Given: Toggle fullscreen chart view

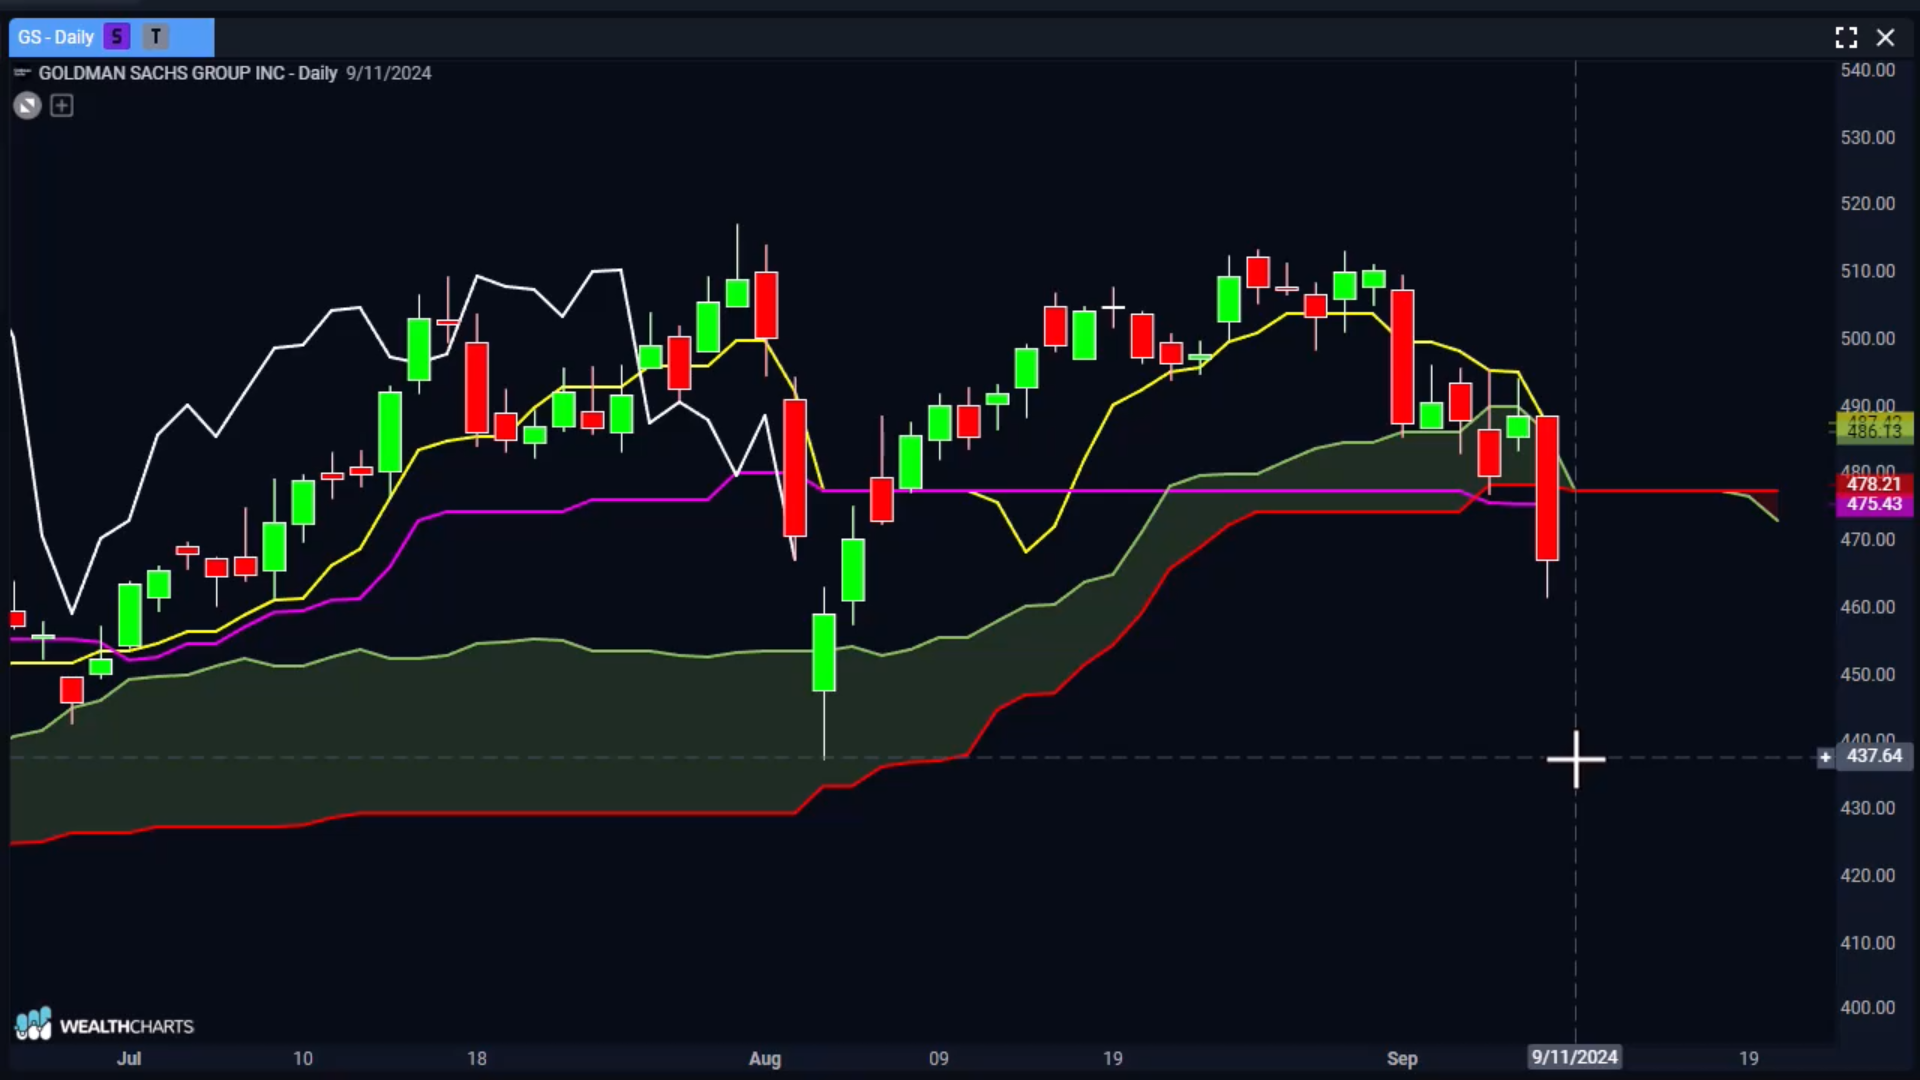Looking at the screenshot, I should 1846,38.
